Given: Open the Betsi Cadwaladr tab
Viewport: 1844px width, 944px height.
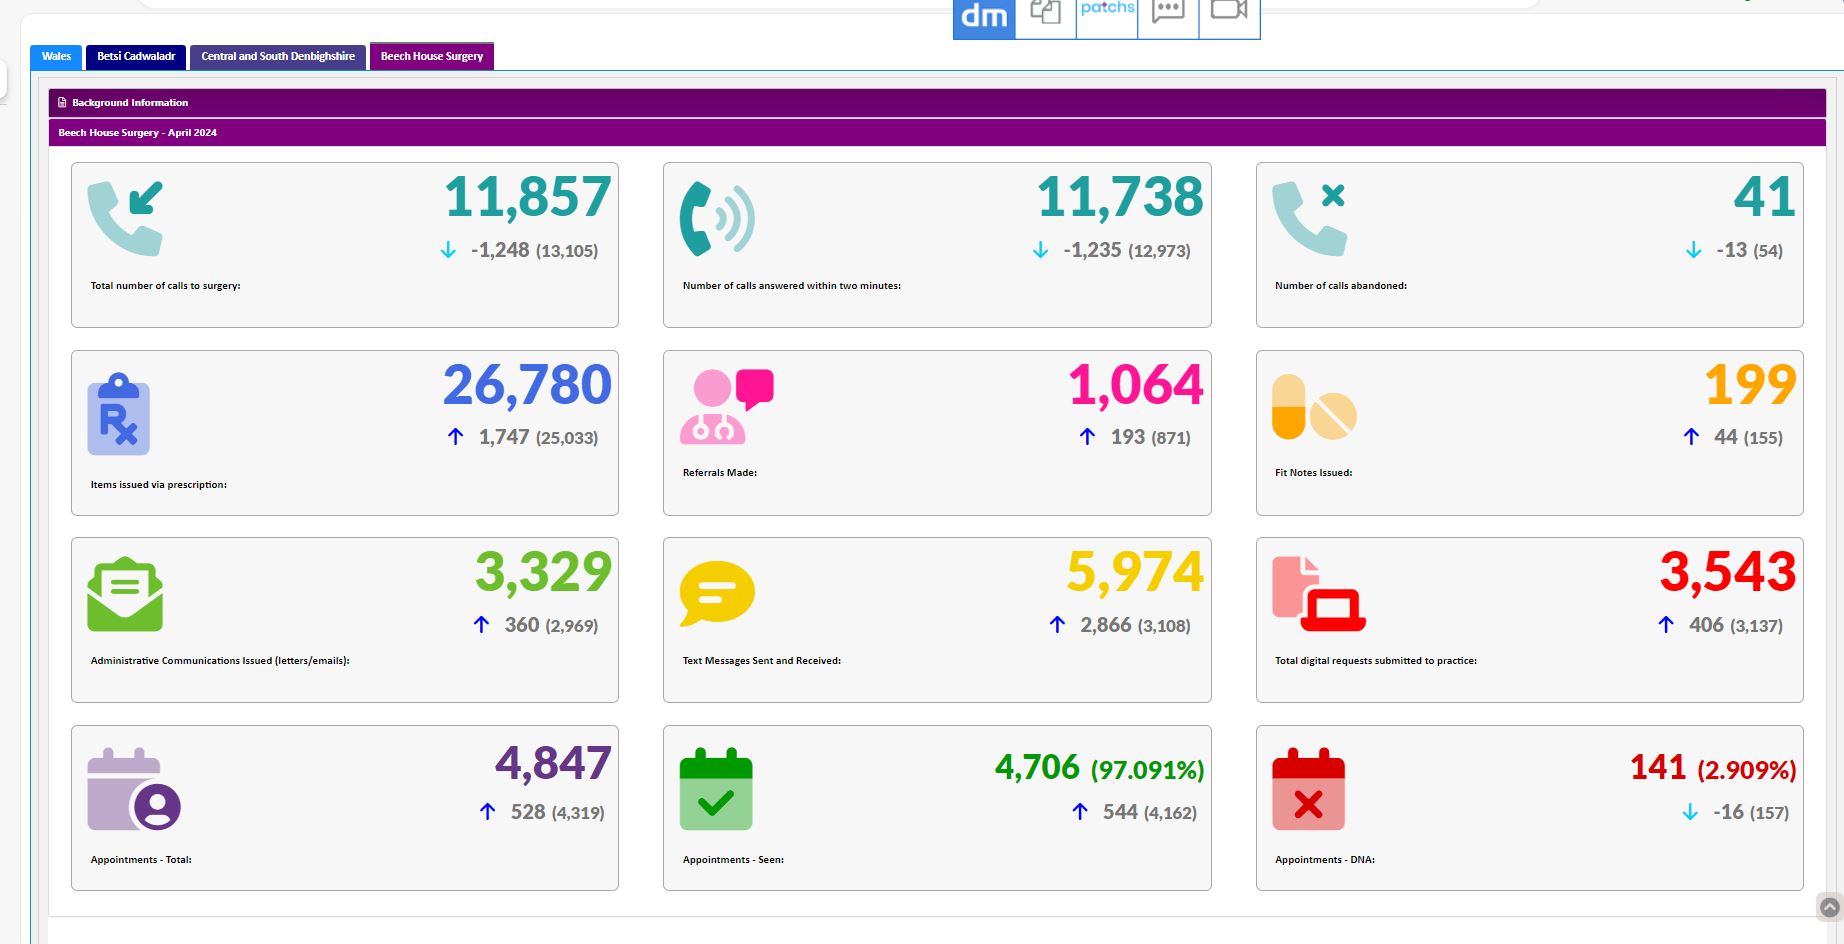Looking at the screenshot, I should pyautogui.click(x=136, y=57).
